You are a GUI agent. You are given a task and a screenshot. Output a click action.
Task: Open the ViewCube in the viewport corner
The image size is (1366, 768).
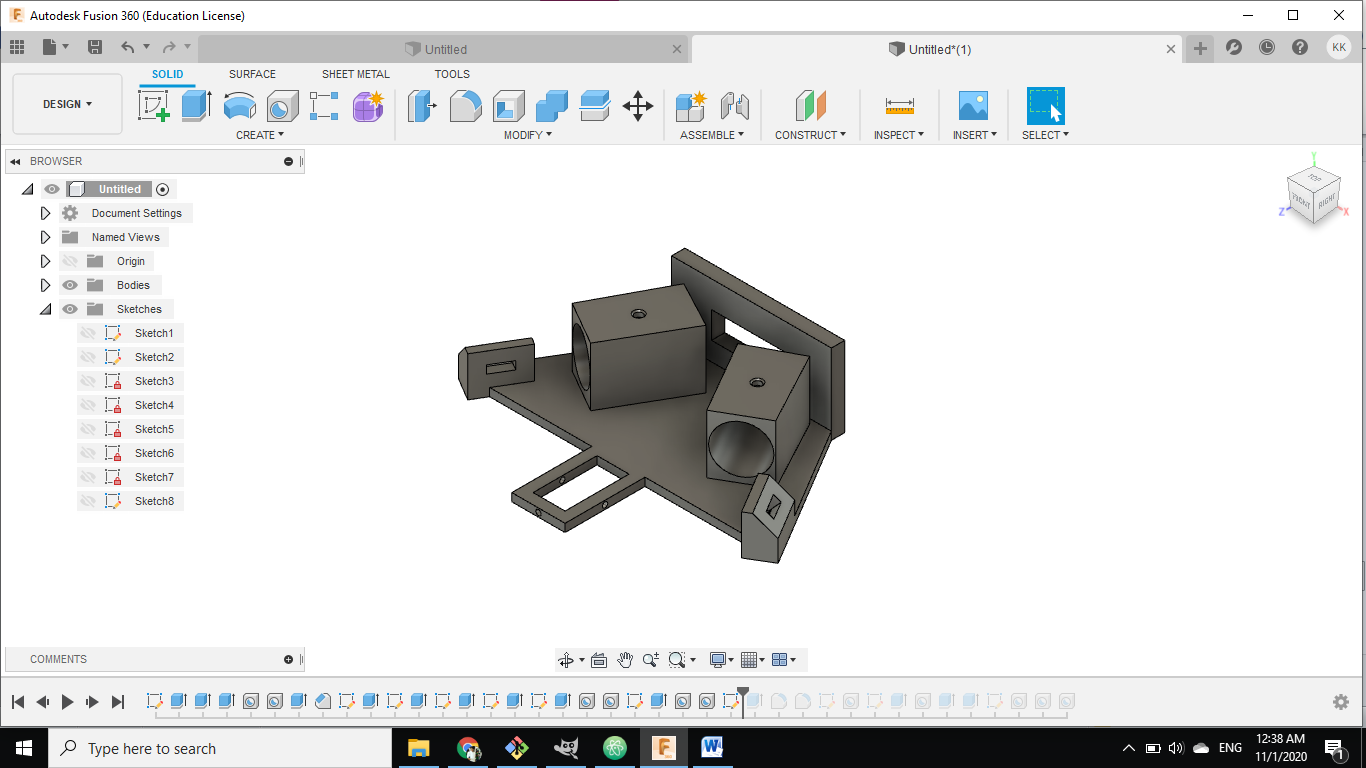(x=1313, y=193)
